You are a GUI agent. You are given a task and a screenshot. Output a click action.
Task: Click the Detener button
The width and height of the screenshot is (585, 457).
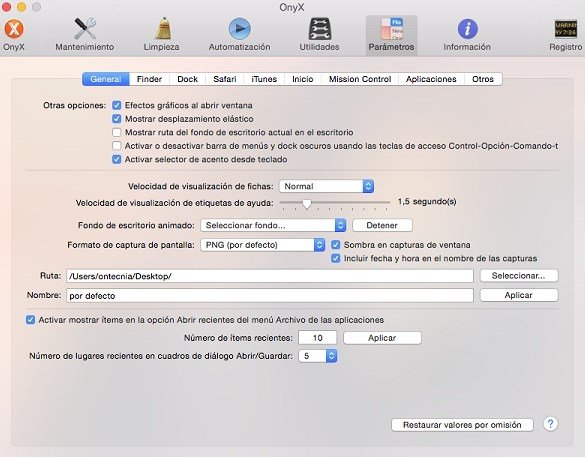(x=382, y=225)
